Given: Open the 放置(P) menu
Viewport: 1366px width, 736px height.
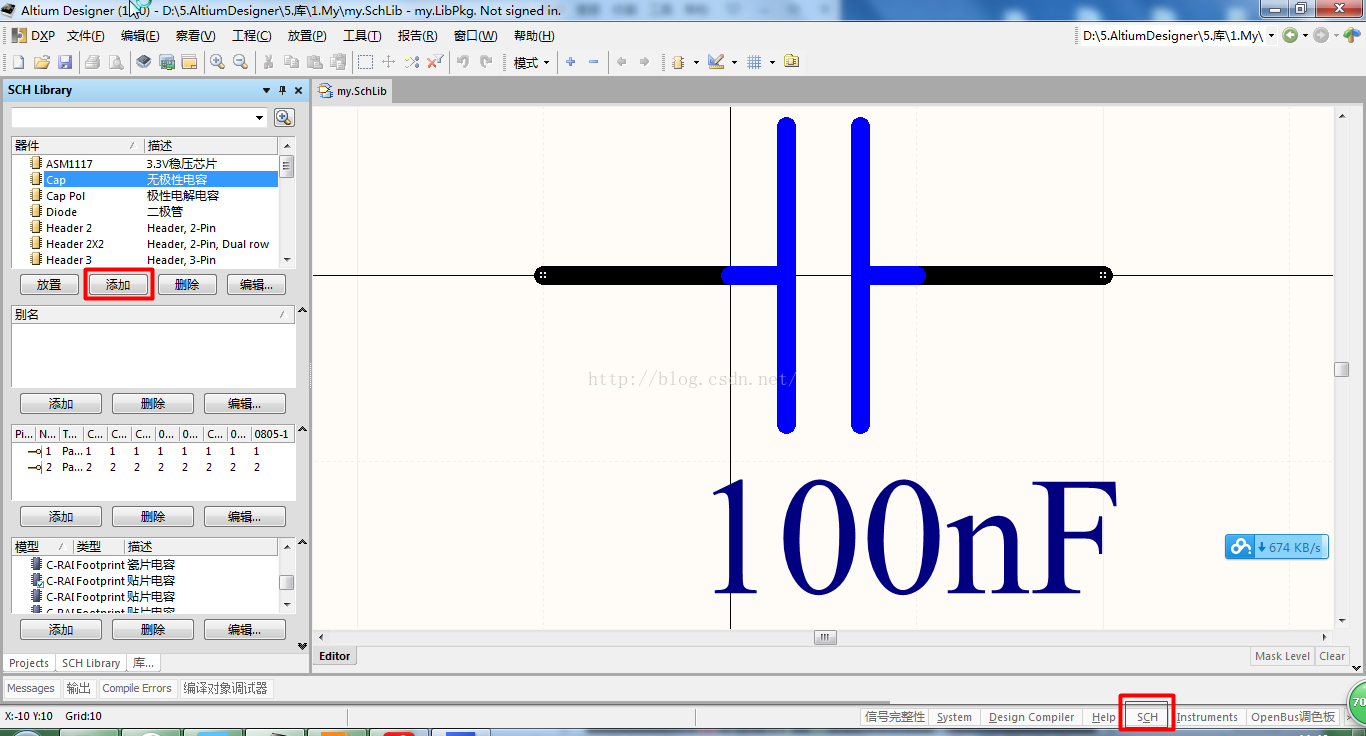Looking at the screenshot, I should coord(307,36).
